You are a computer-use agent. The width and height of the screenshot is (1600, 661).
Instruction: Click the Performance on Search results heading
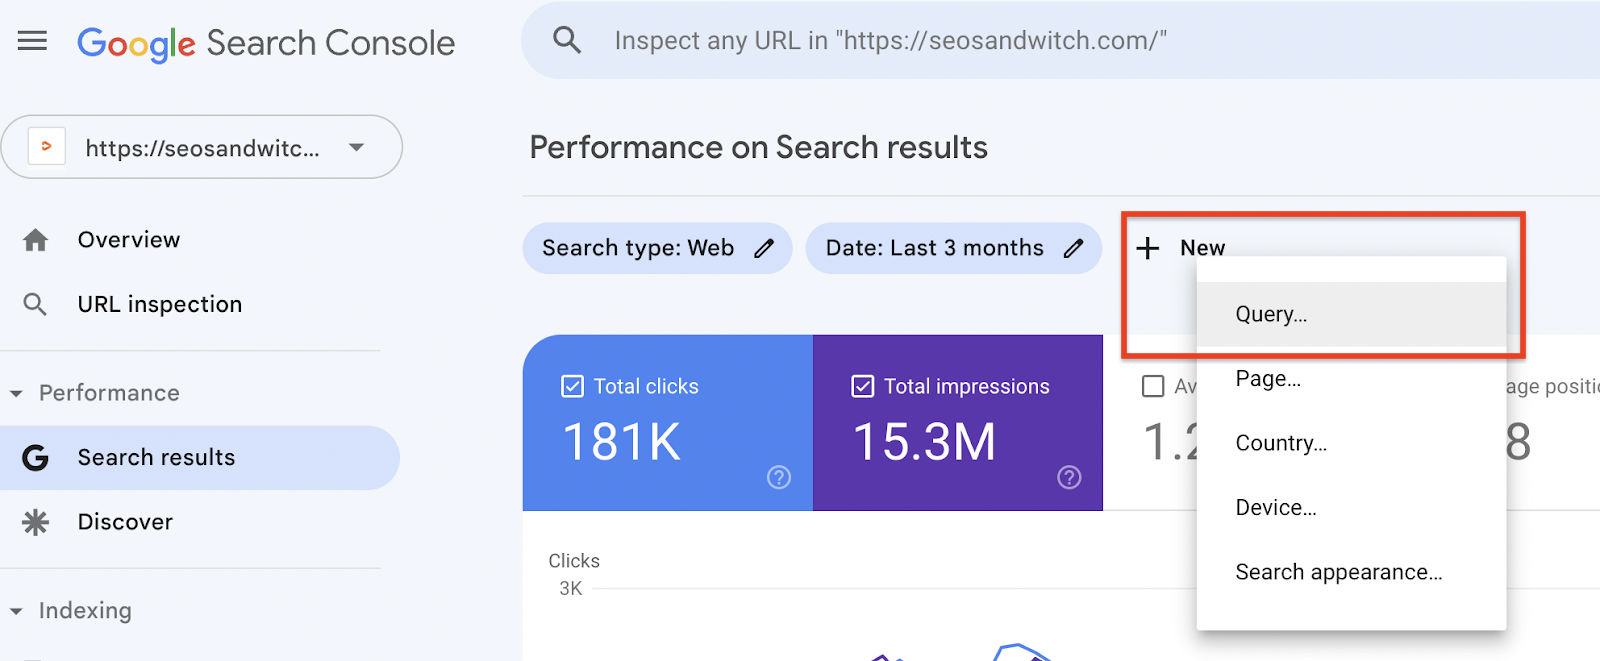pos(759,147)
